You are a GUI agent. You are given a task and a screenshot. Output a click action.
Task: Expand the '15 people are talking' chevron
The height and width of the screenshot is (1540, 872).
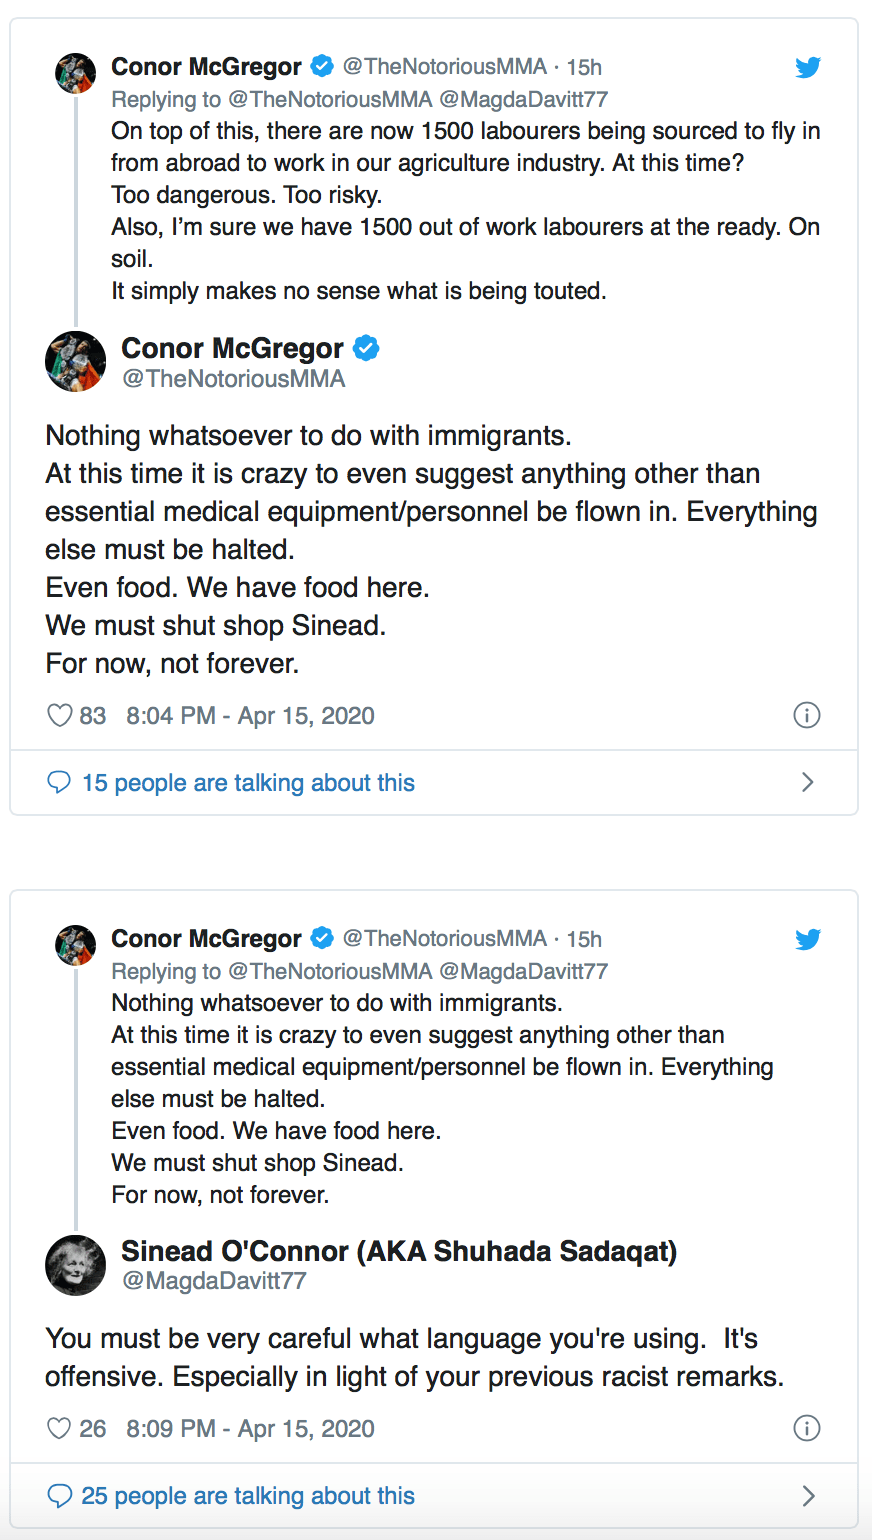[808, 783]
